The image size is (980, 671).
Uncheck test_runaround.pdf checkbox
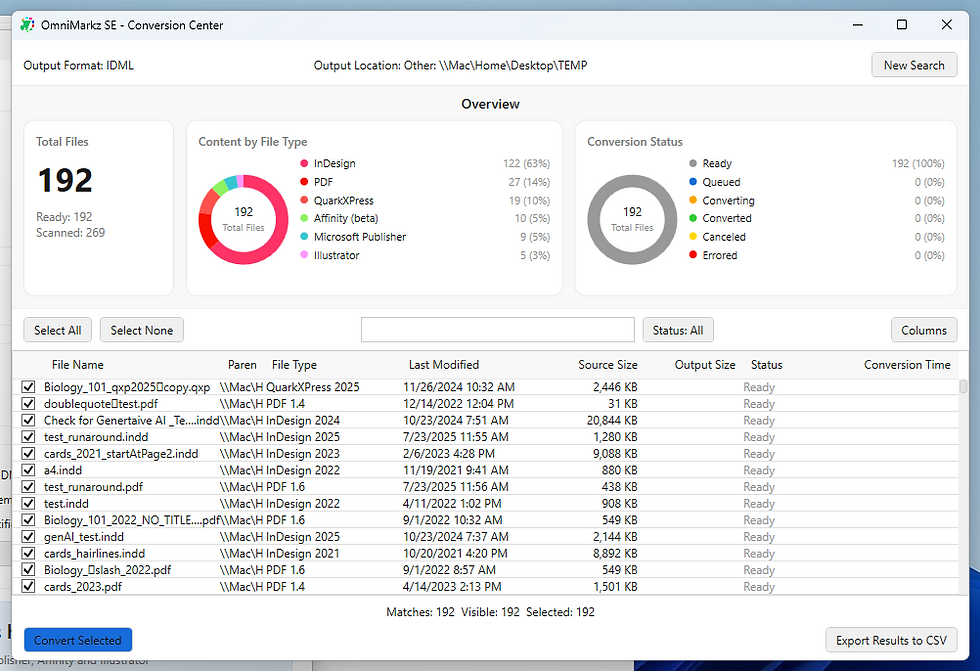28,487
